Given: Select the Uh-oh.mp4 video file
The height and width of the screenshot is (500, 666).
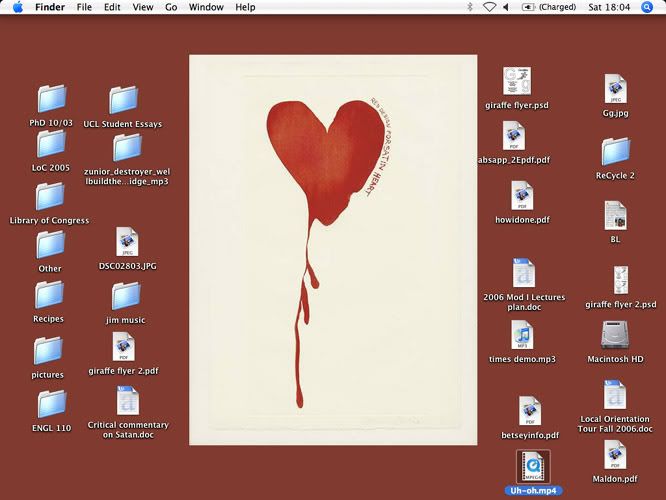Looking at the screenshot, I should pyautogui.click(x=533, y=466).
